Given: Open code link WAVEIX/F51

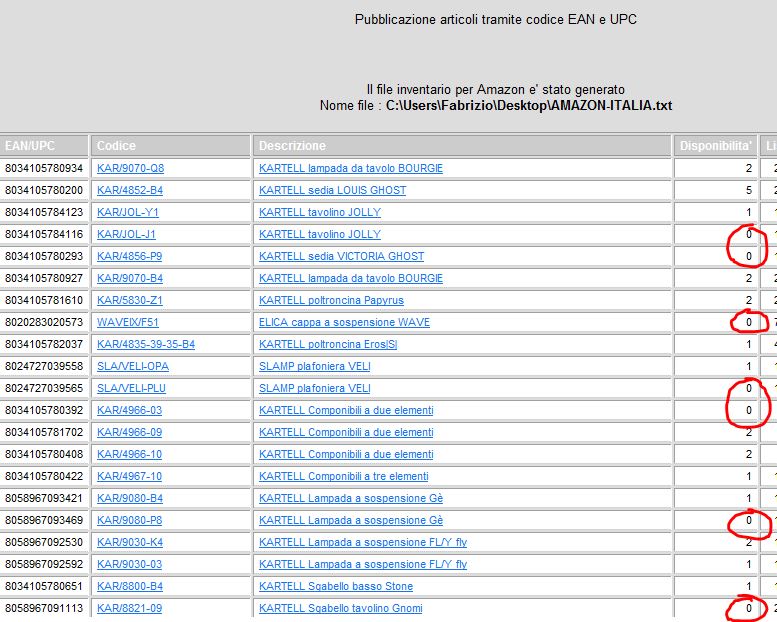Looking at the screenshot, I should point(128,322).
